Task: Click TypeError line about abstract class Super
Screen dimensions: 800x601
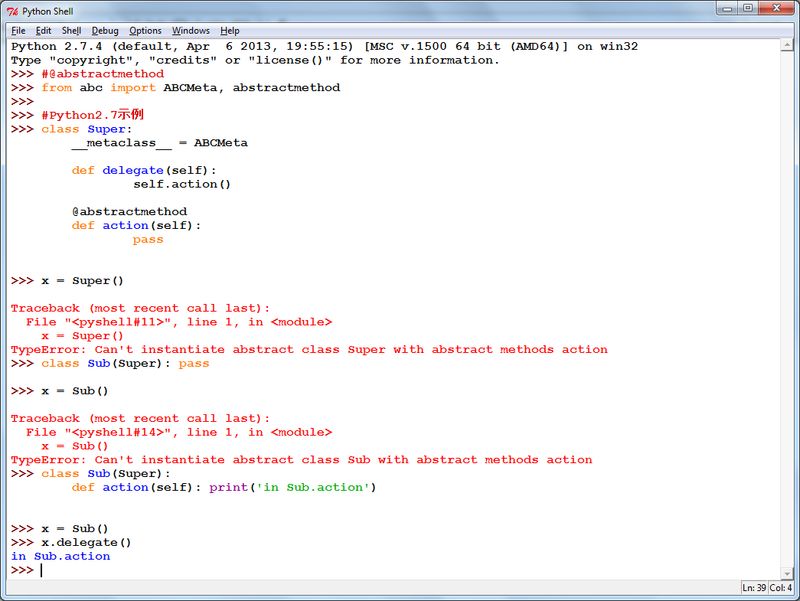Action: [309, 349]
